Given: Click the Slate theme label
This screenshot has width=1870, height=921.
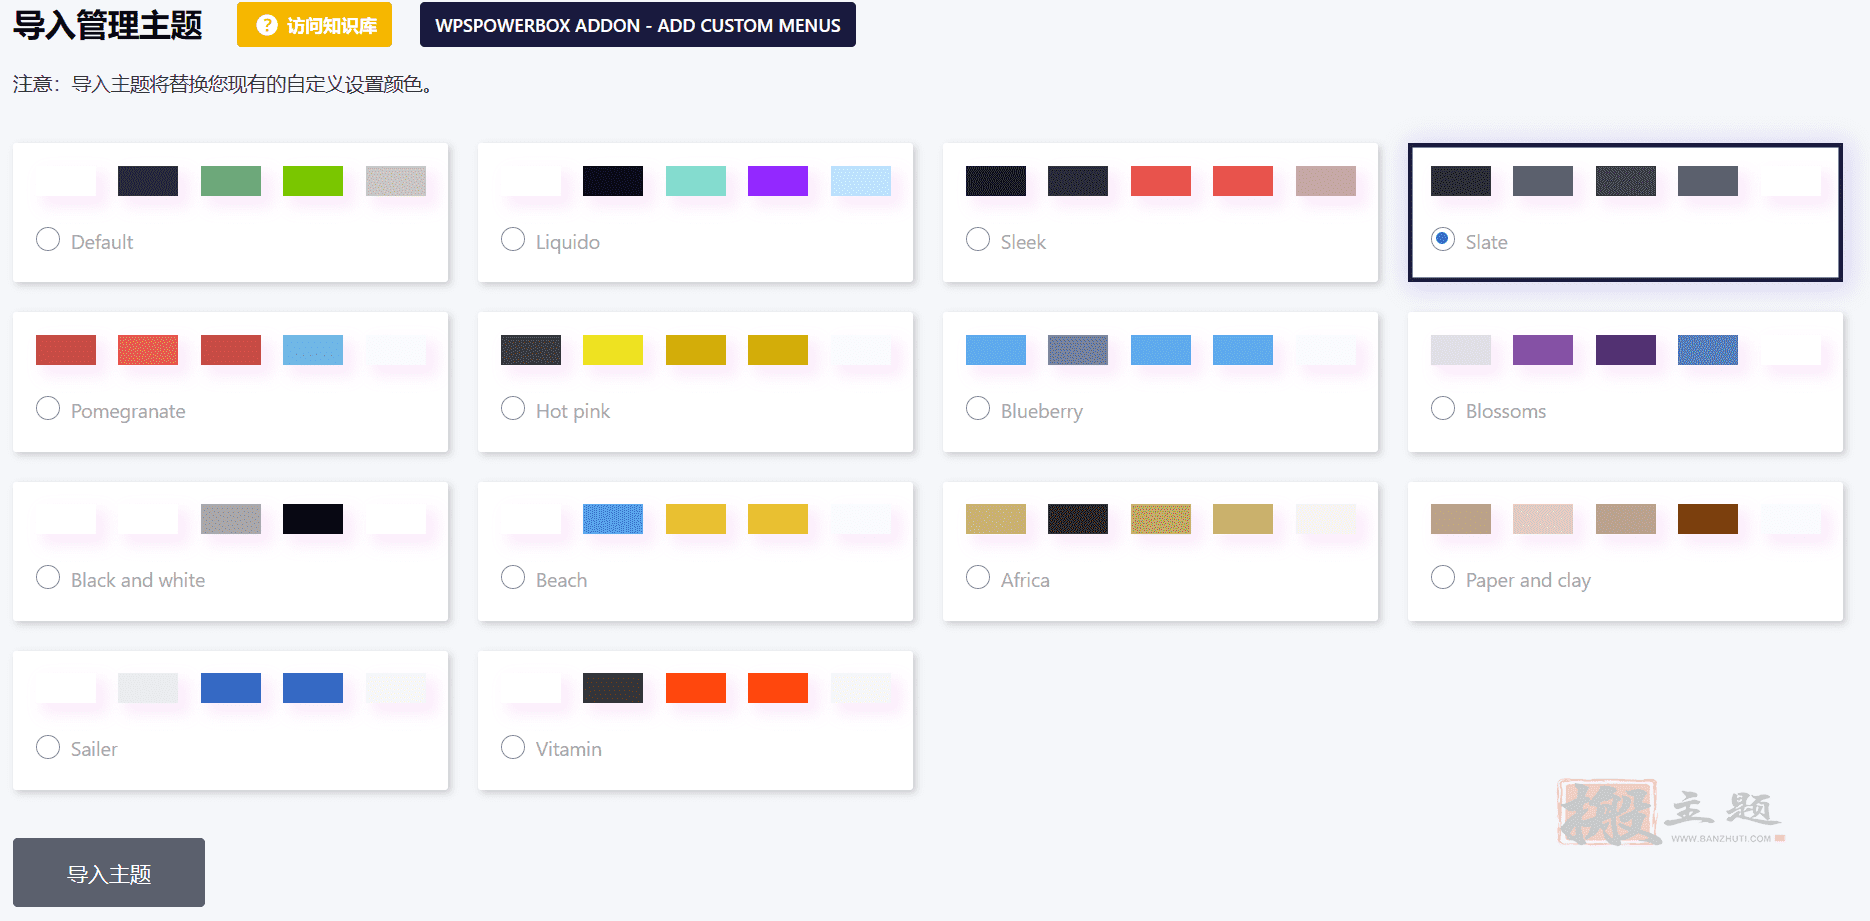Looking at the screenshot, I should (1487, 242).
